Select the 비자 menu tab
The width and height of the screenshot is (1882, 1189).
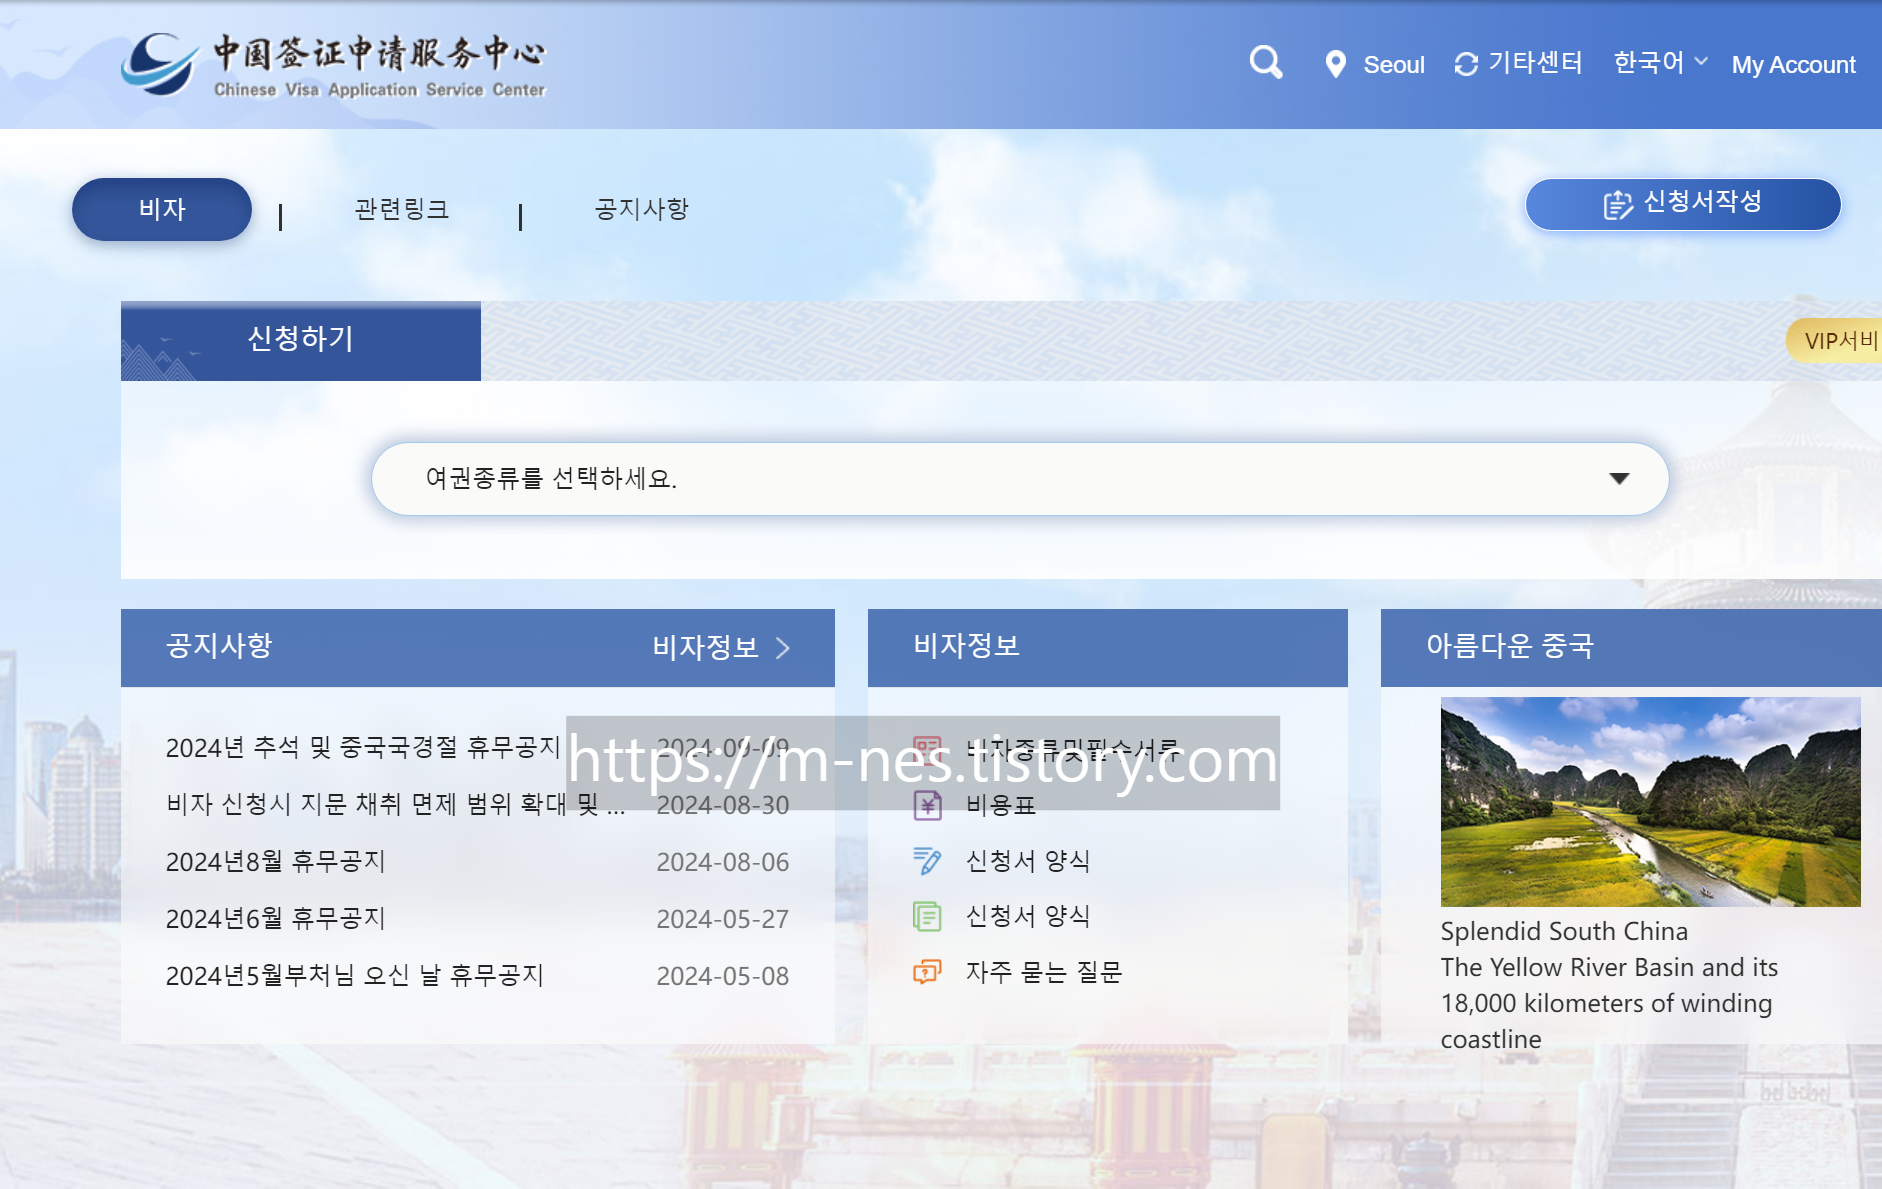[162, 209]
